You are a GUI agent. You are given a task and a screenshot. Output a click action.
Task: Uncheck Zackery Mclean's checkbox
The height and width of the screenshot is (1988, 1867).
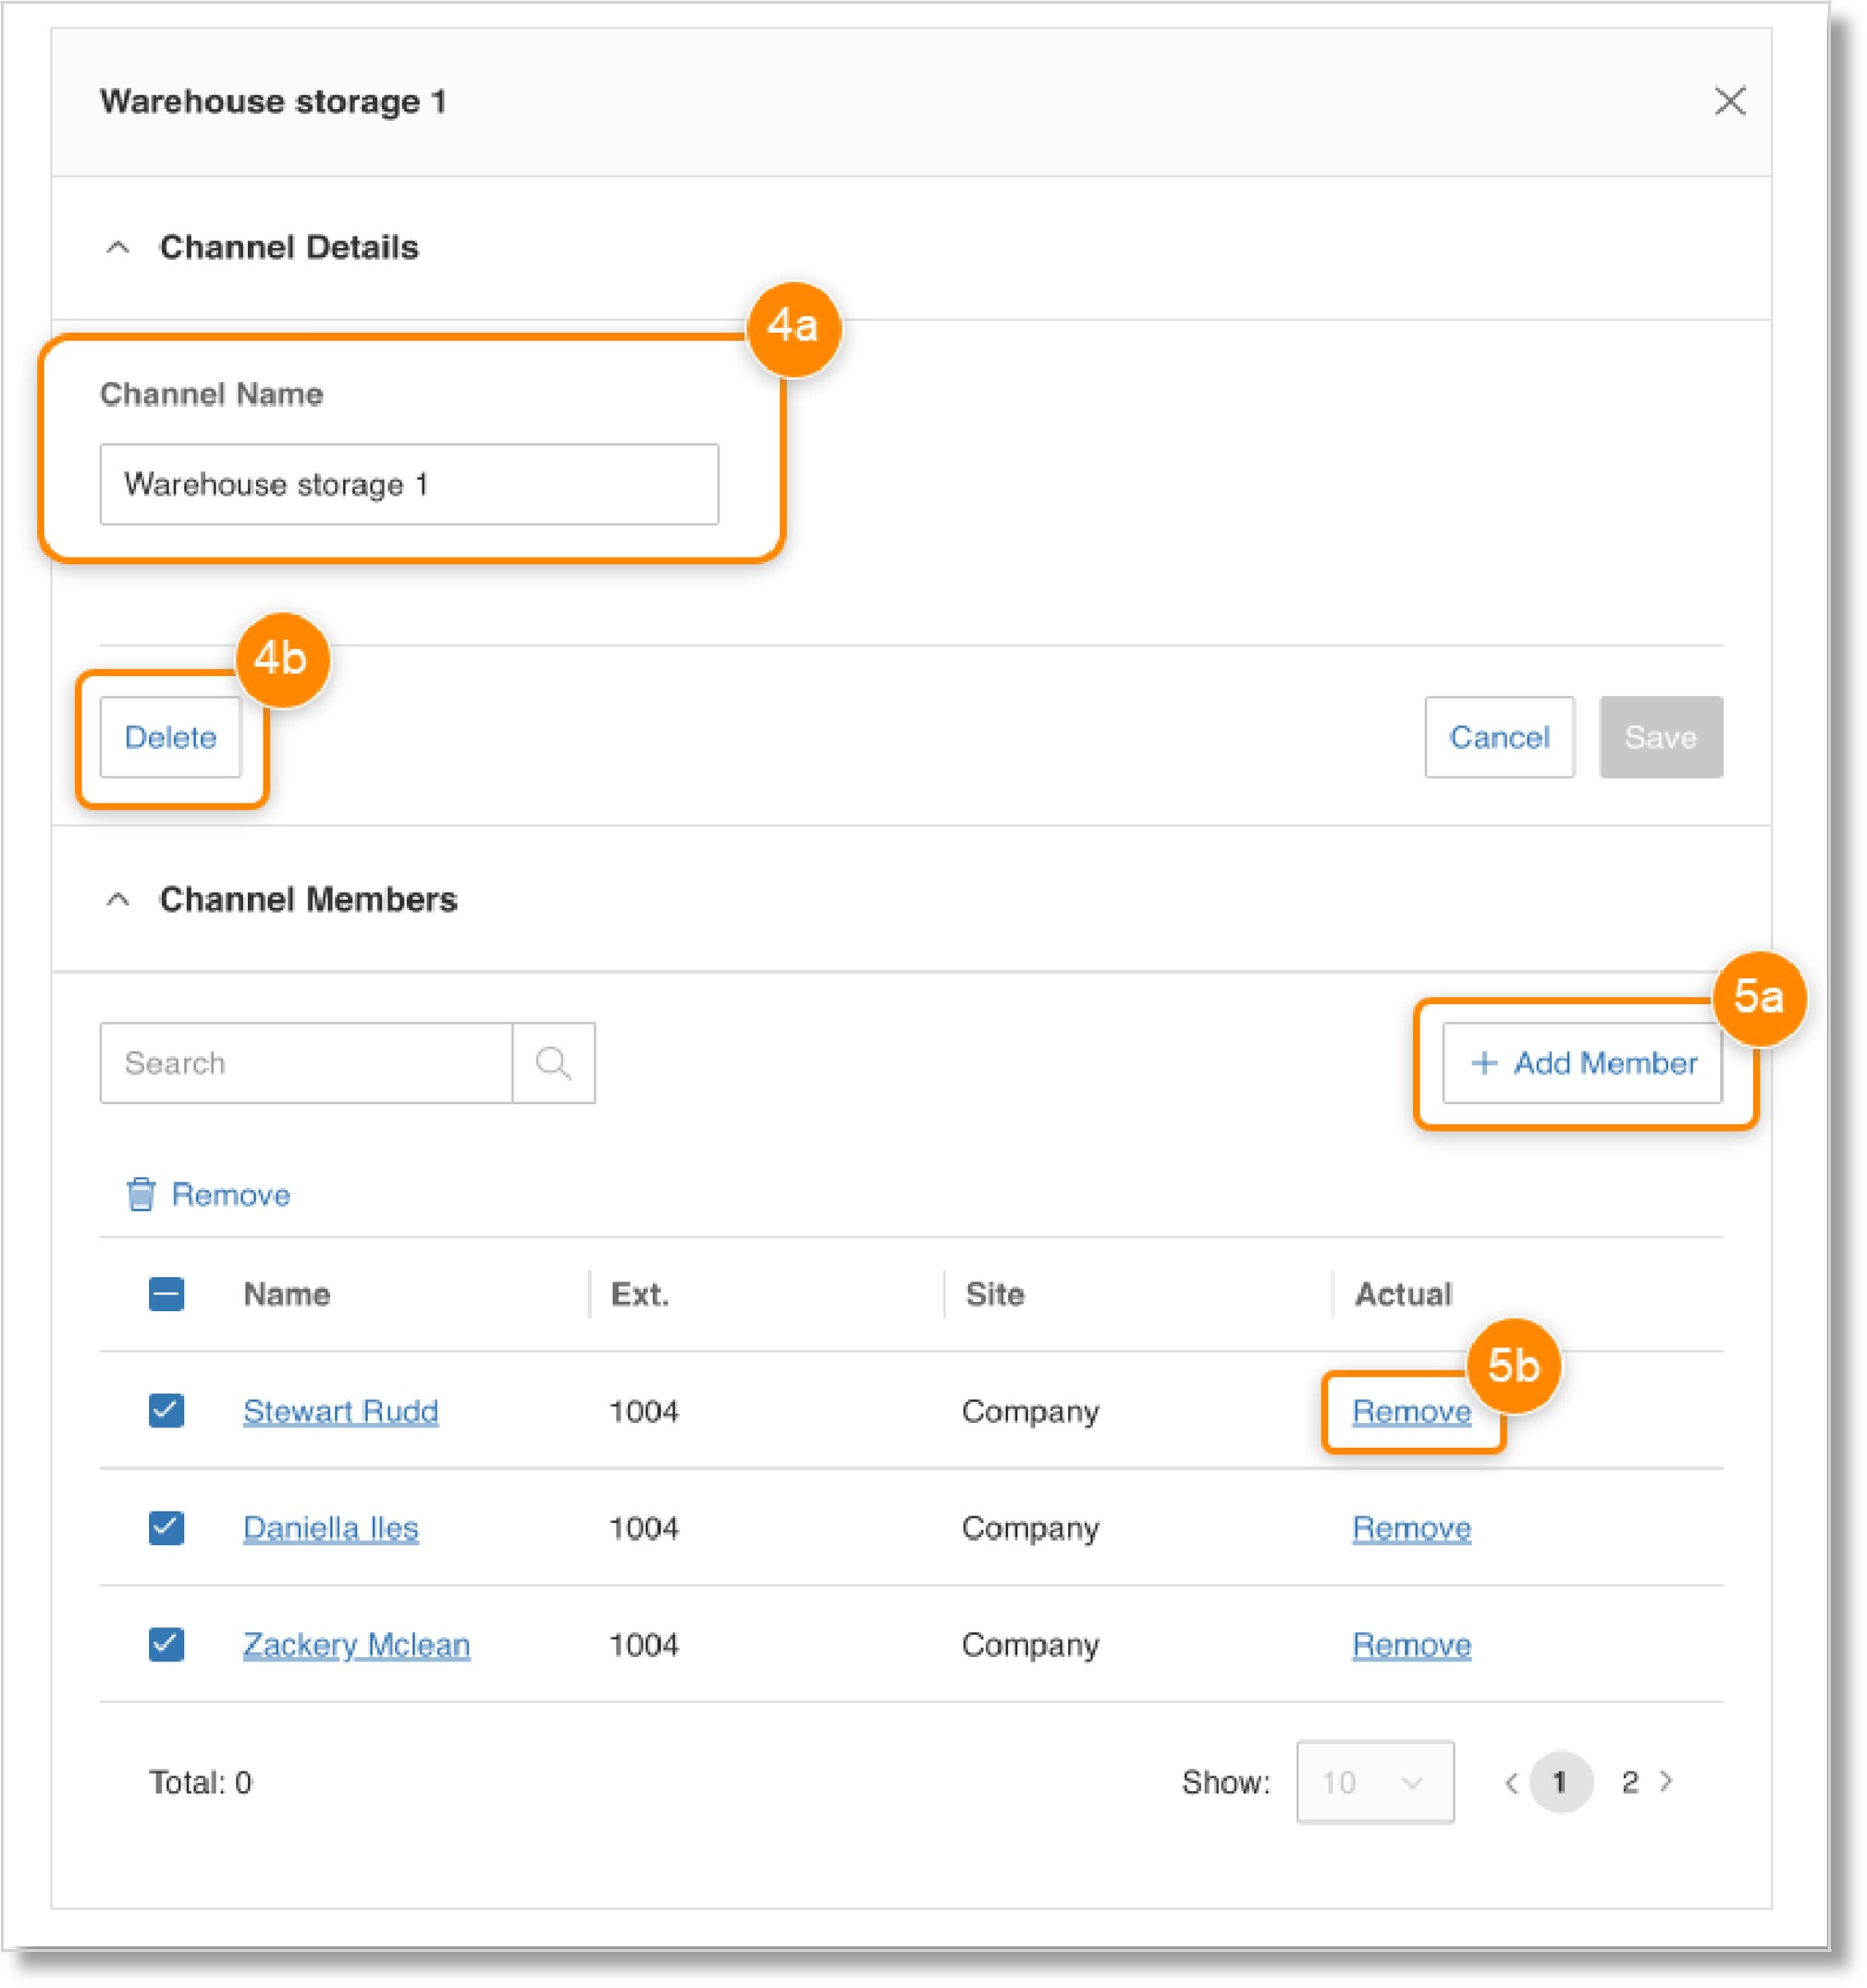pos(166,1644)
